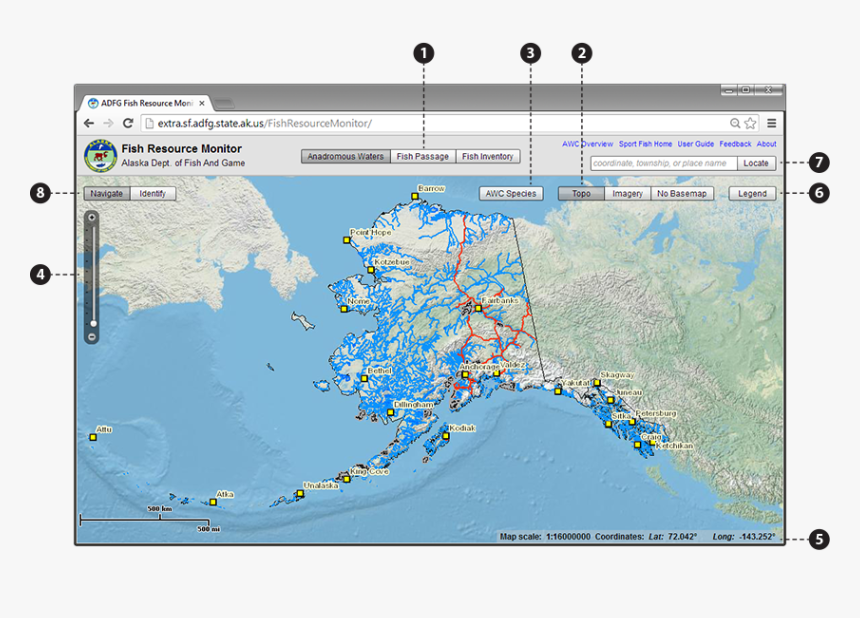The width and height of the screenshot is (860, 618).
Task: Select the No Basemap option
Action: pyautogui.click(x=682, y=194)
